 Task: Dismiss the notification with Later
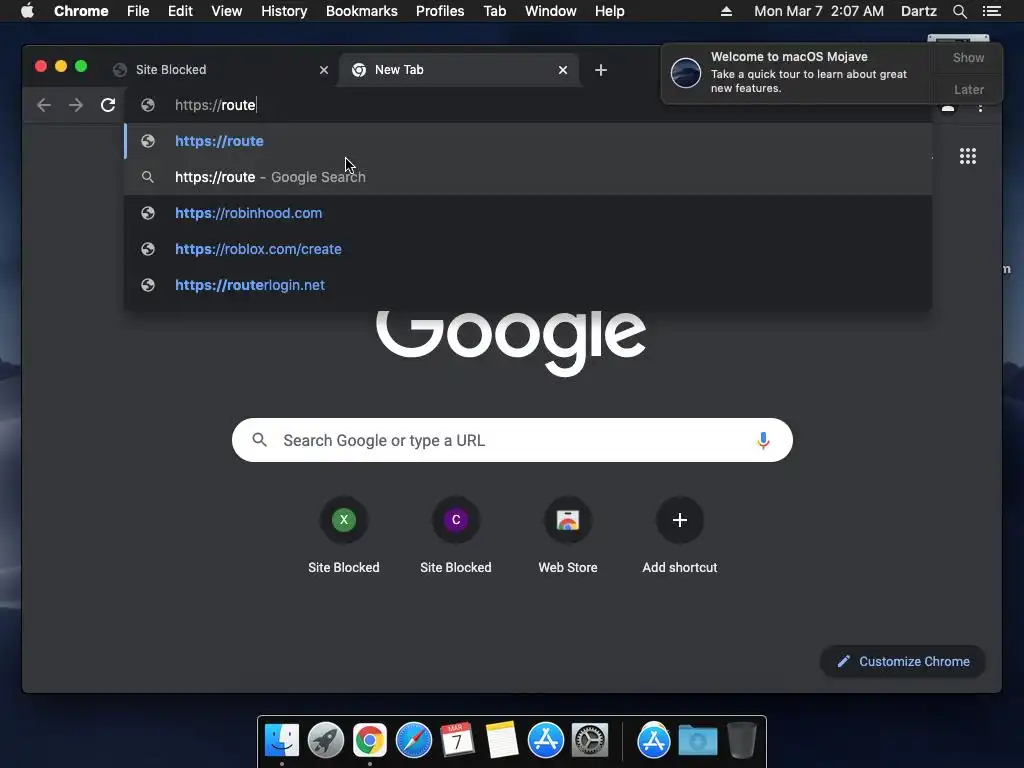click(x=968, y=89)
